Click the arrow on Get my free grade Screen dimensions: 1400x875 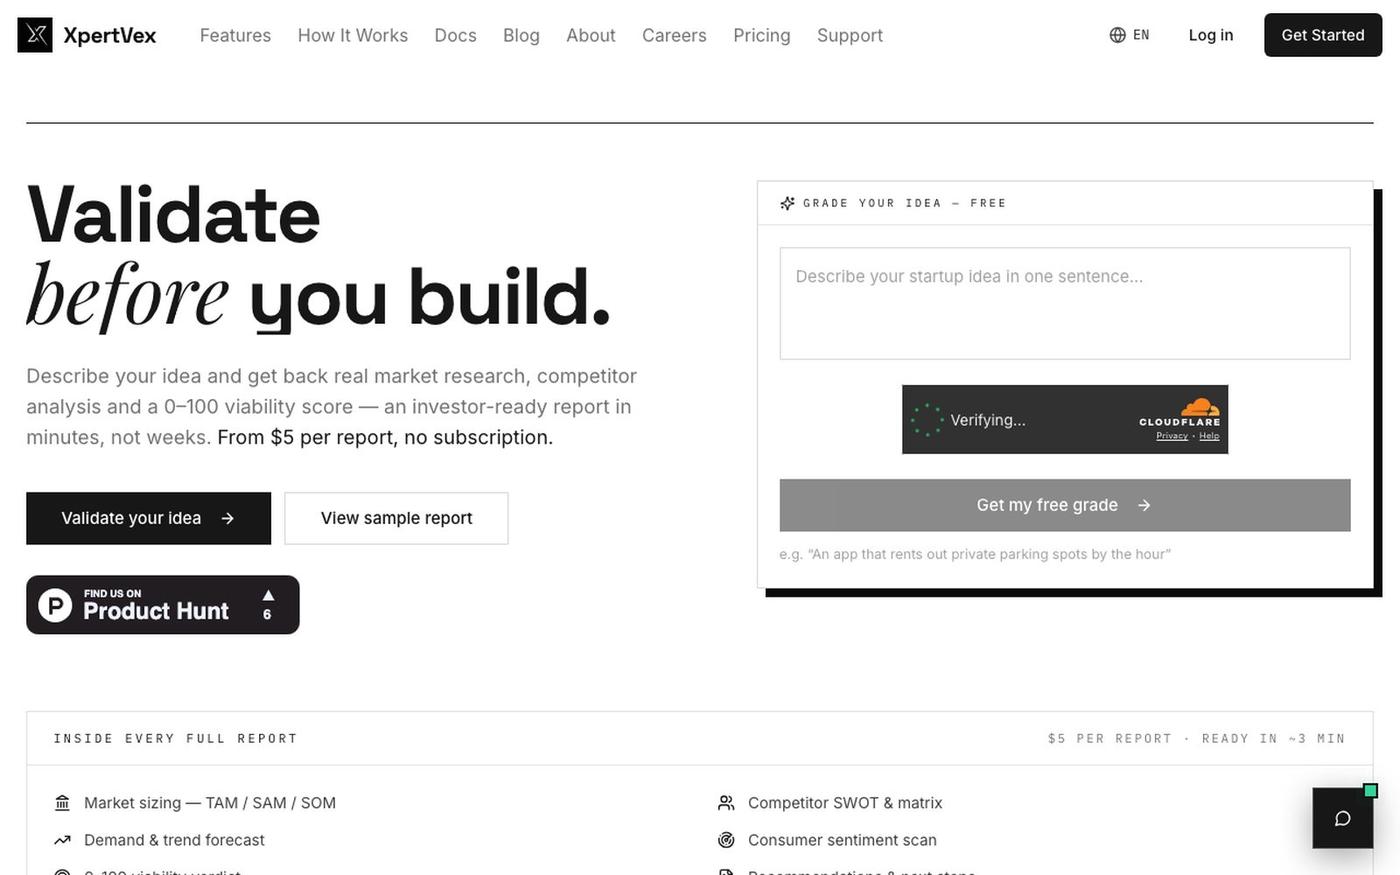(1144, 505)
